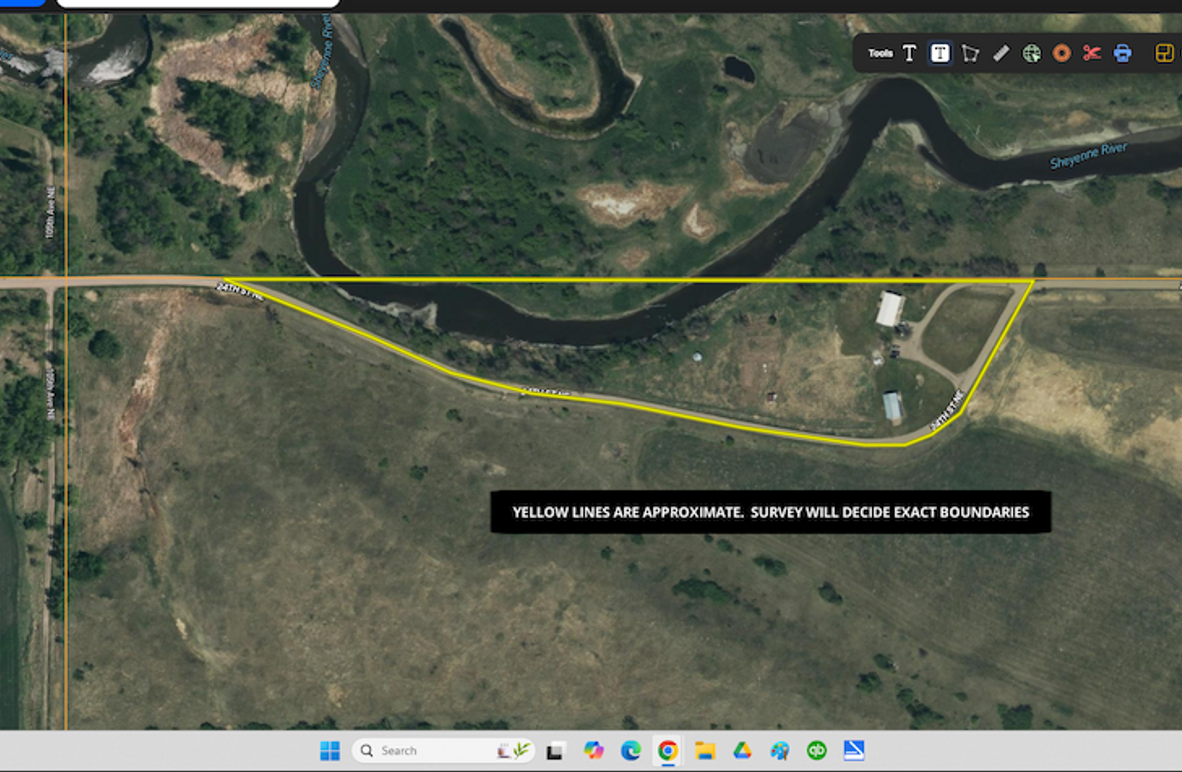
Task: Open Microsoft Edge from the taskbar
Action: 631,751
